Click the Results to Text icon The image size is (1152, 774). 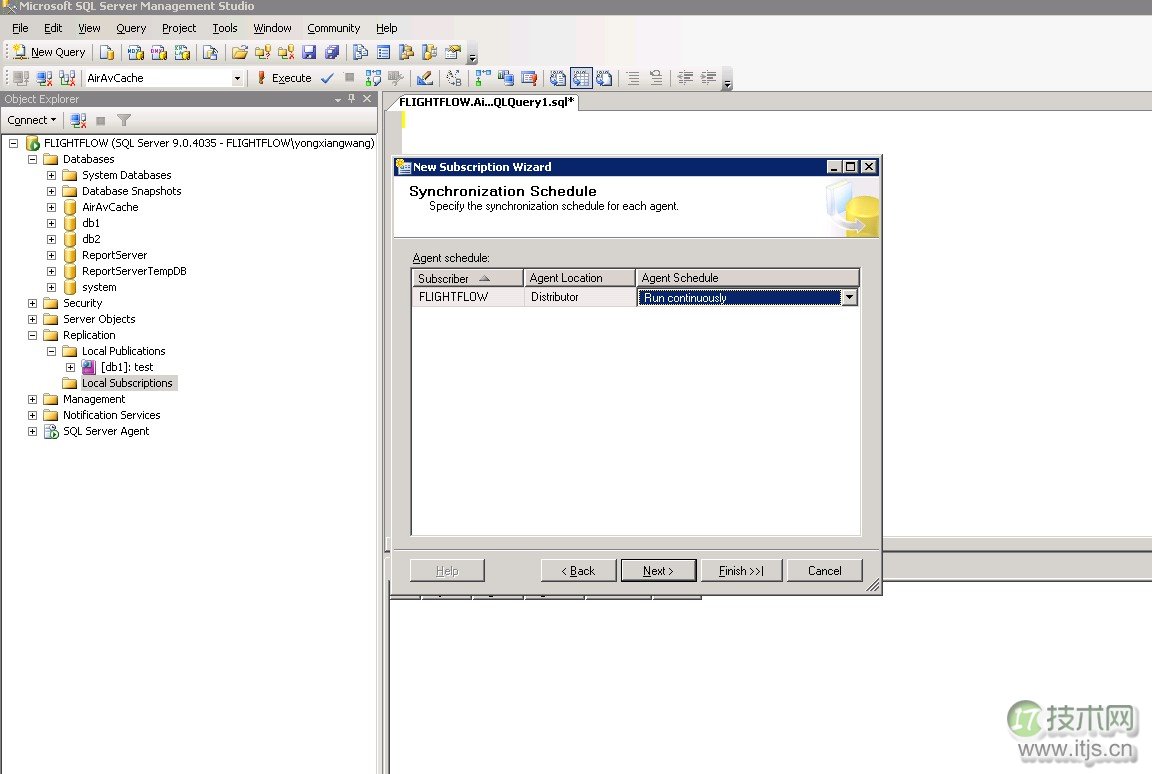pos(558,78)
